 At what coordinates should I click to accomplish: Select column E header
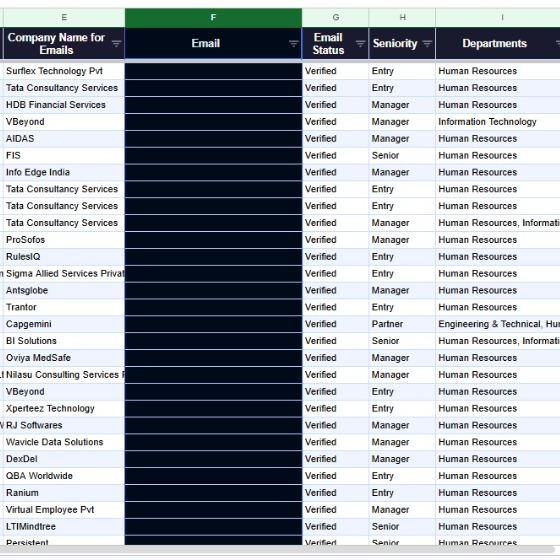point(64,18)
